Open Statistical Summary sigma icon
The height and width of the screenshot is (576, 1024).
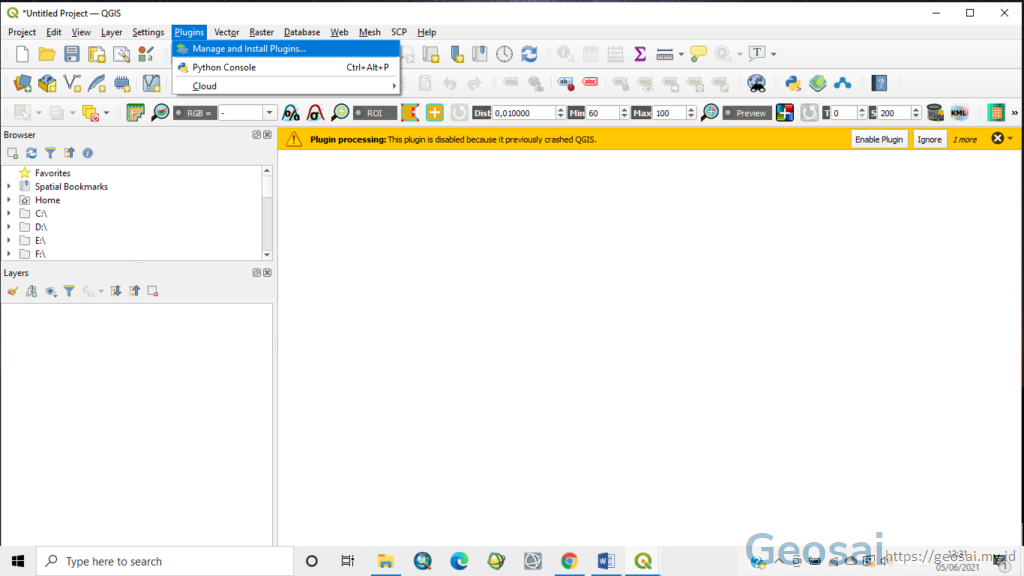point(640,54)
